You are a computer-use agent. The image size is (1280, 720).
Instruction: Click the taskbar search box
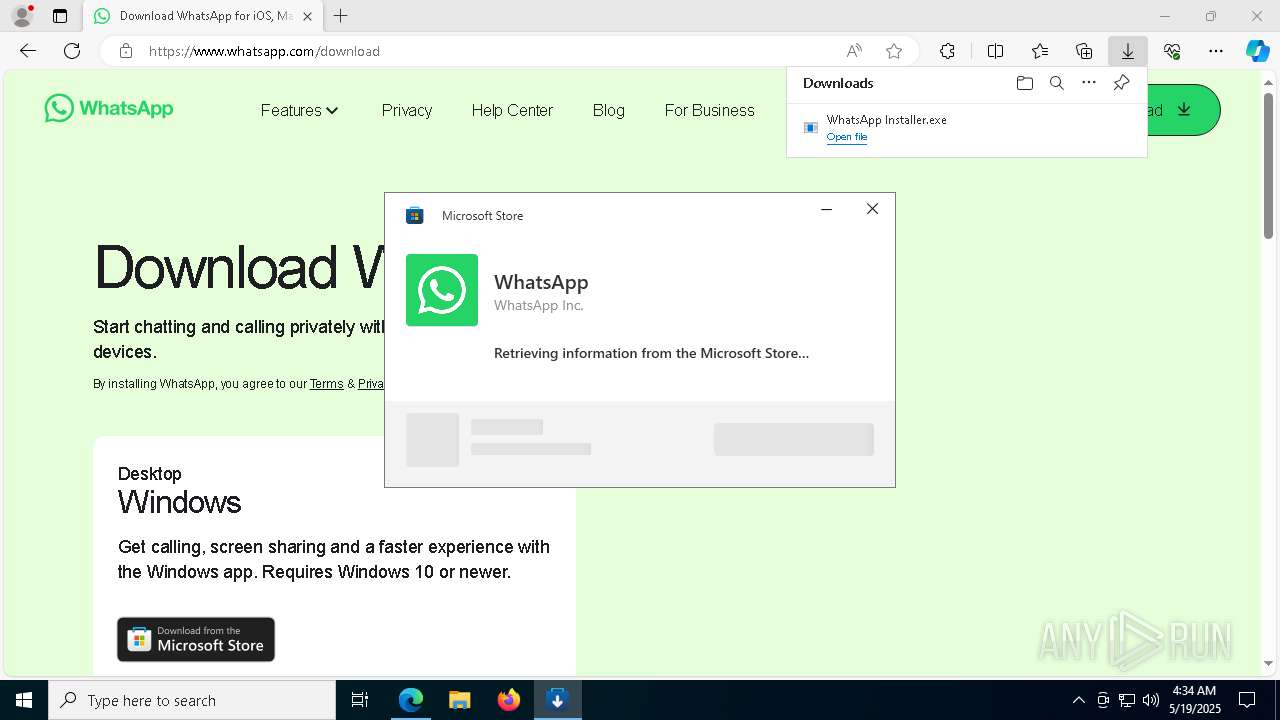click(x=192, y=700)
